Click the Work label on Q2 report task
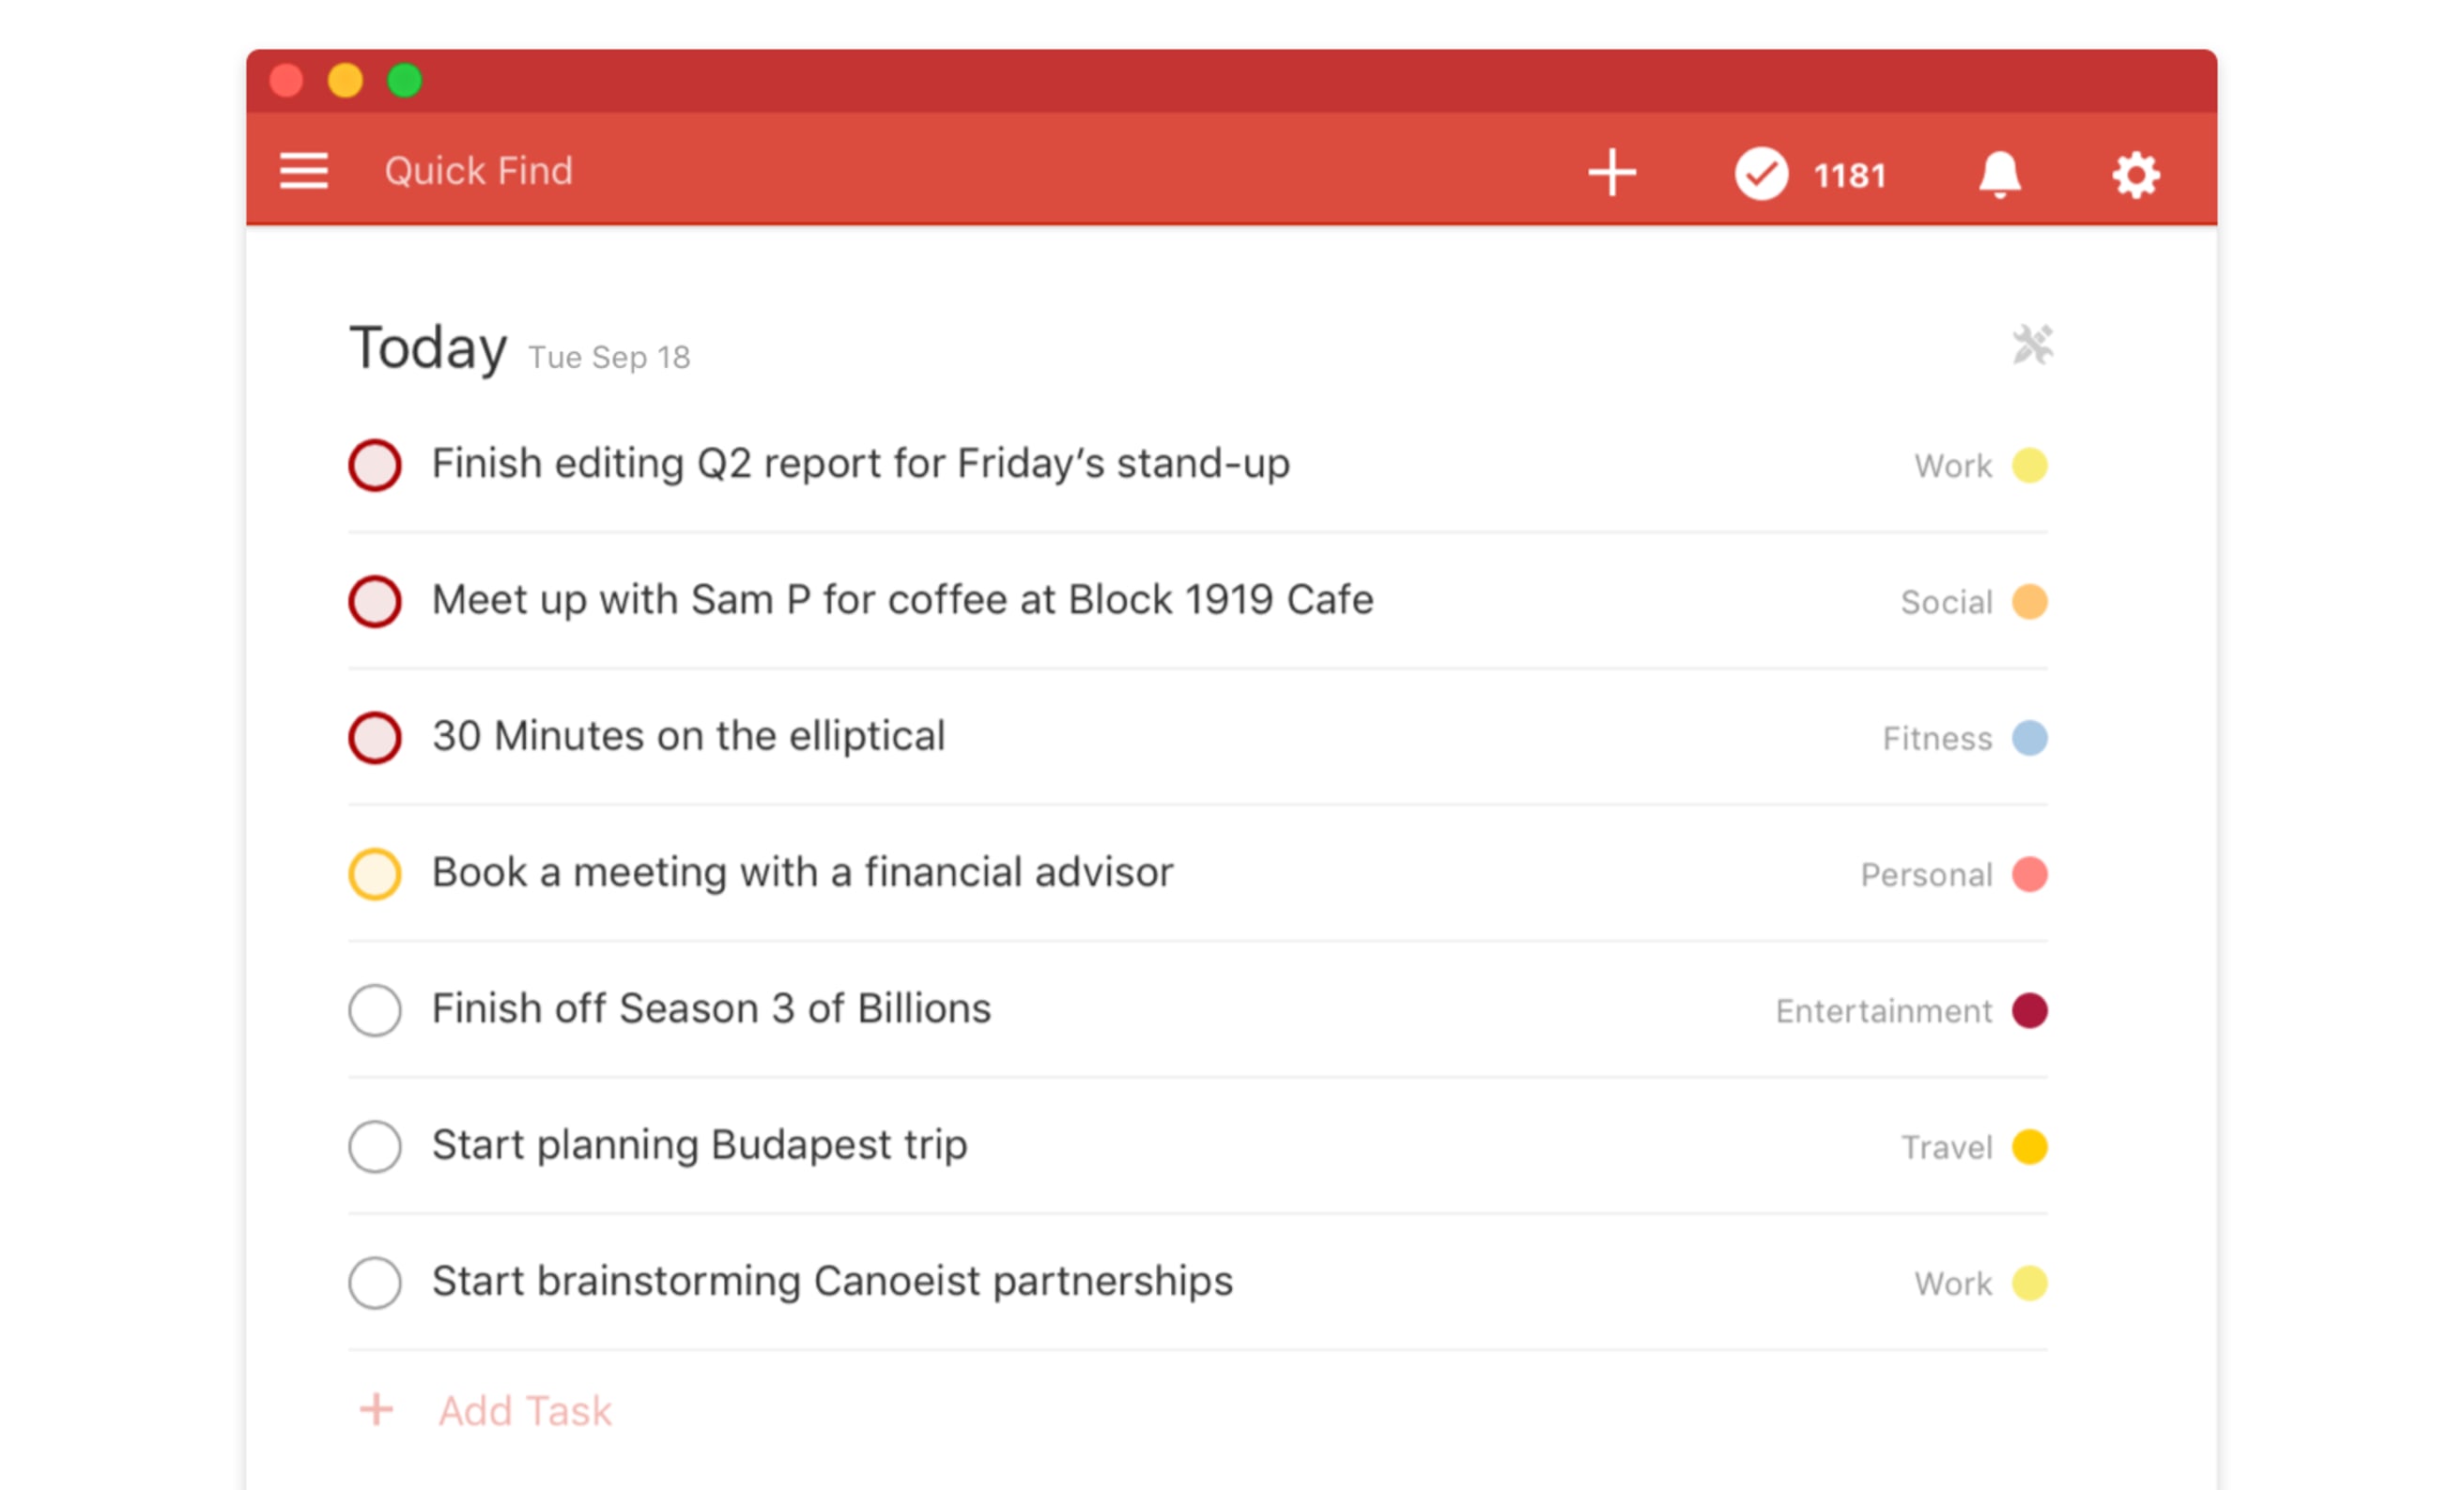The image size is (2464, 1490). click(1952, 466)
